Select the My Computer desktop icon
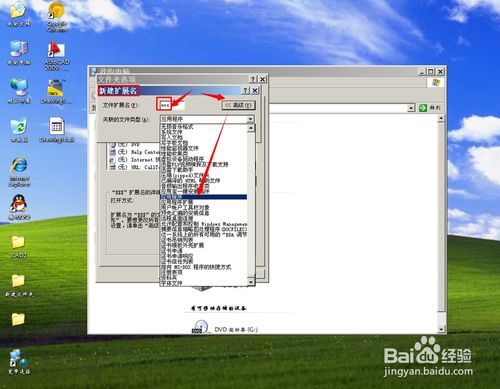This screenshot has width=500, height=389. coord(19,53)
